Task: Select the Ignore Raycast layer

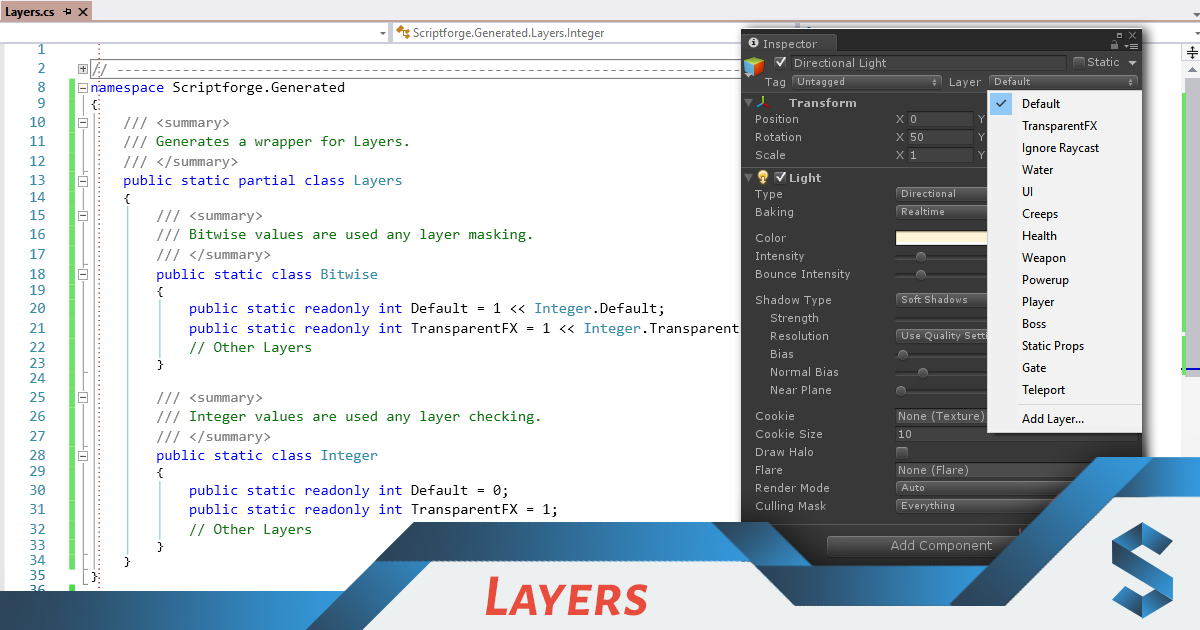Action: 1064,148
